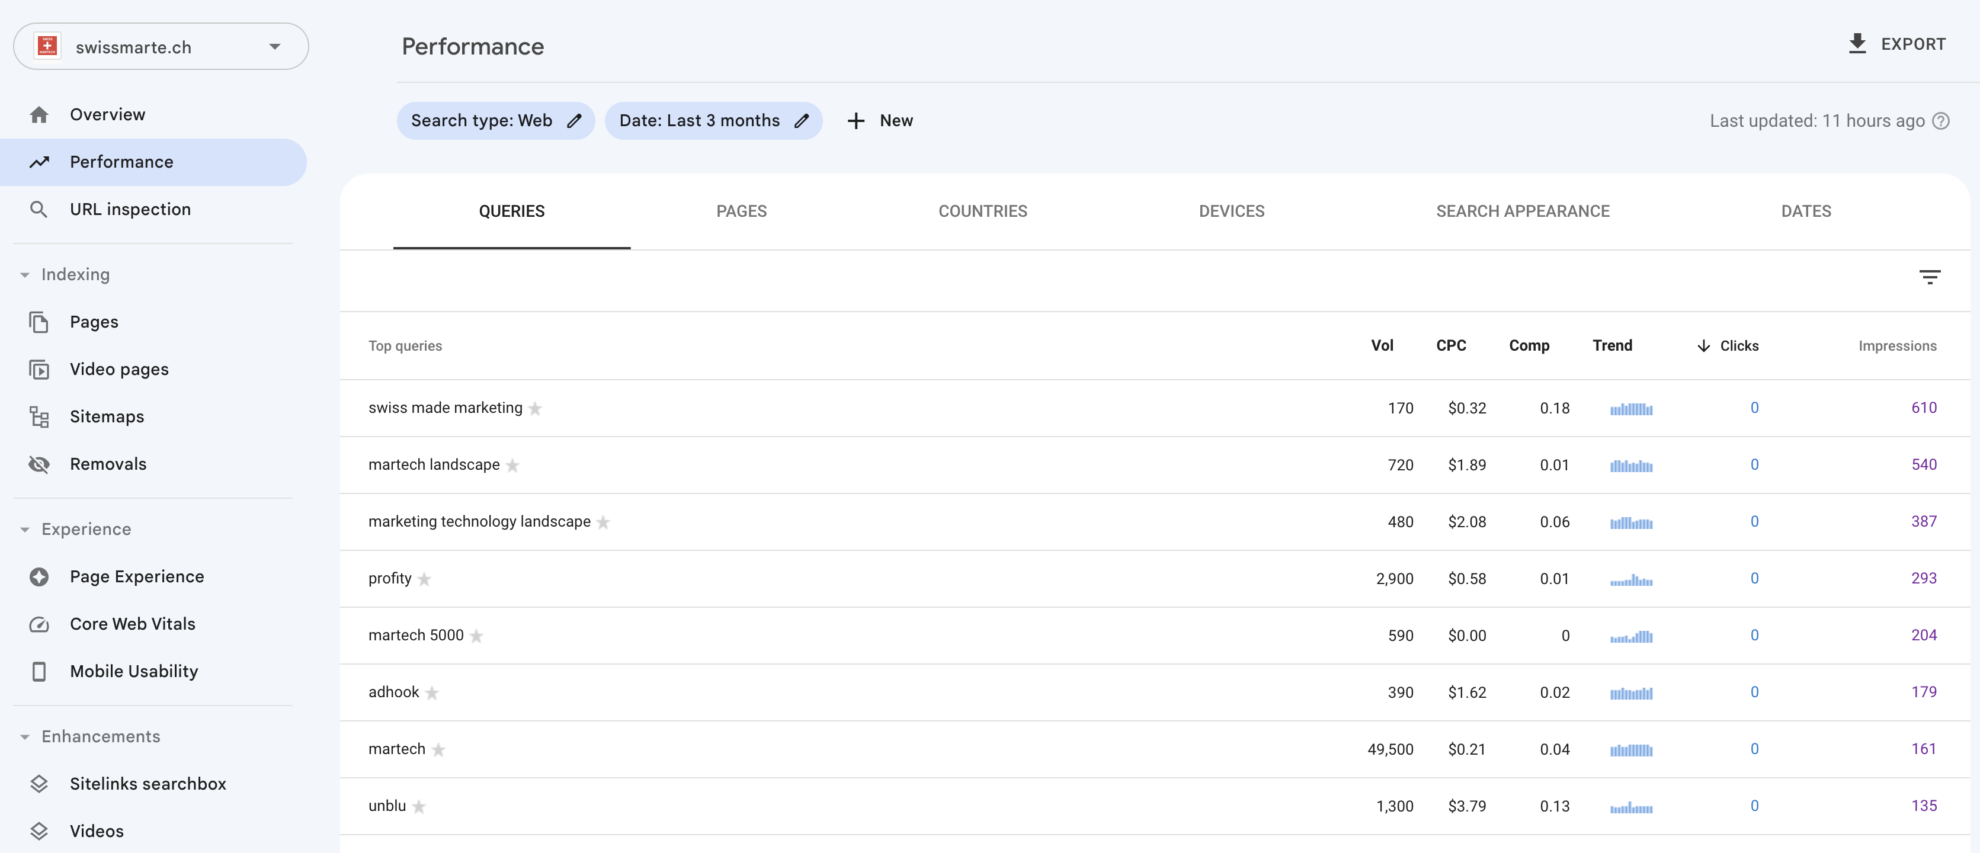1980x853 pixels.
Task: Open the table rows filter icon
Action: click(x=1930, y=277)
